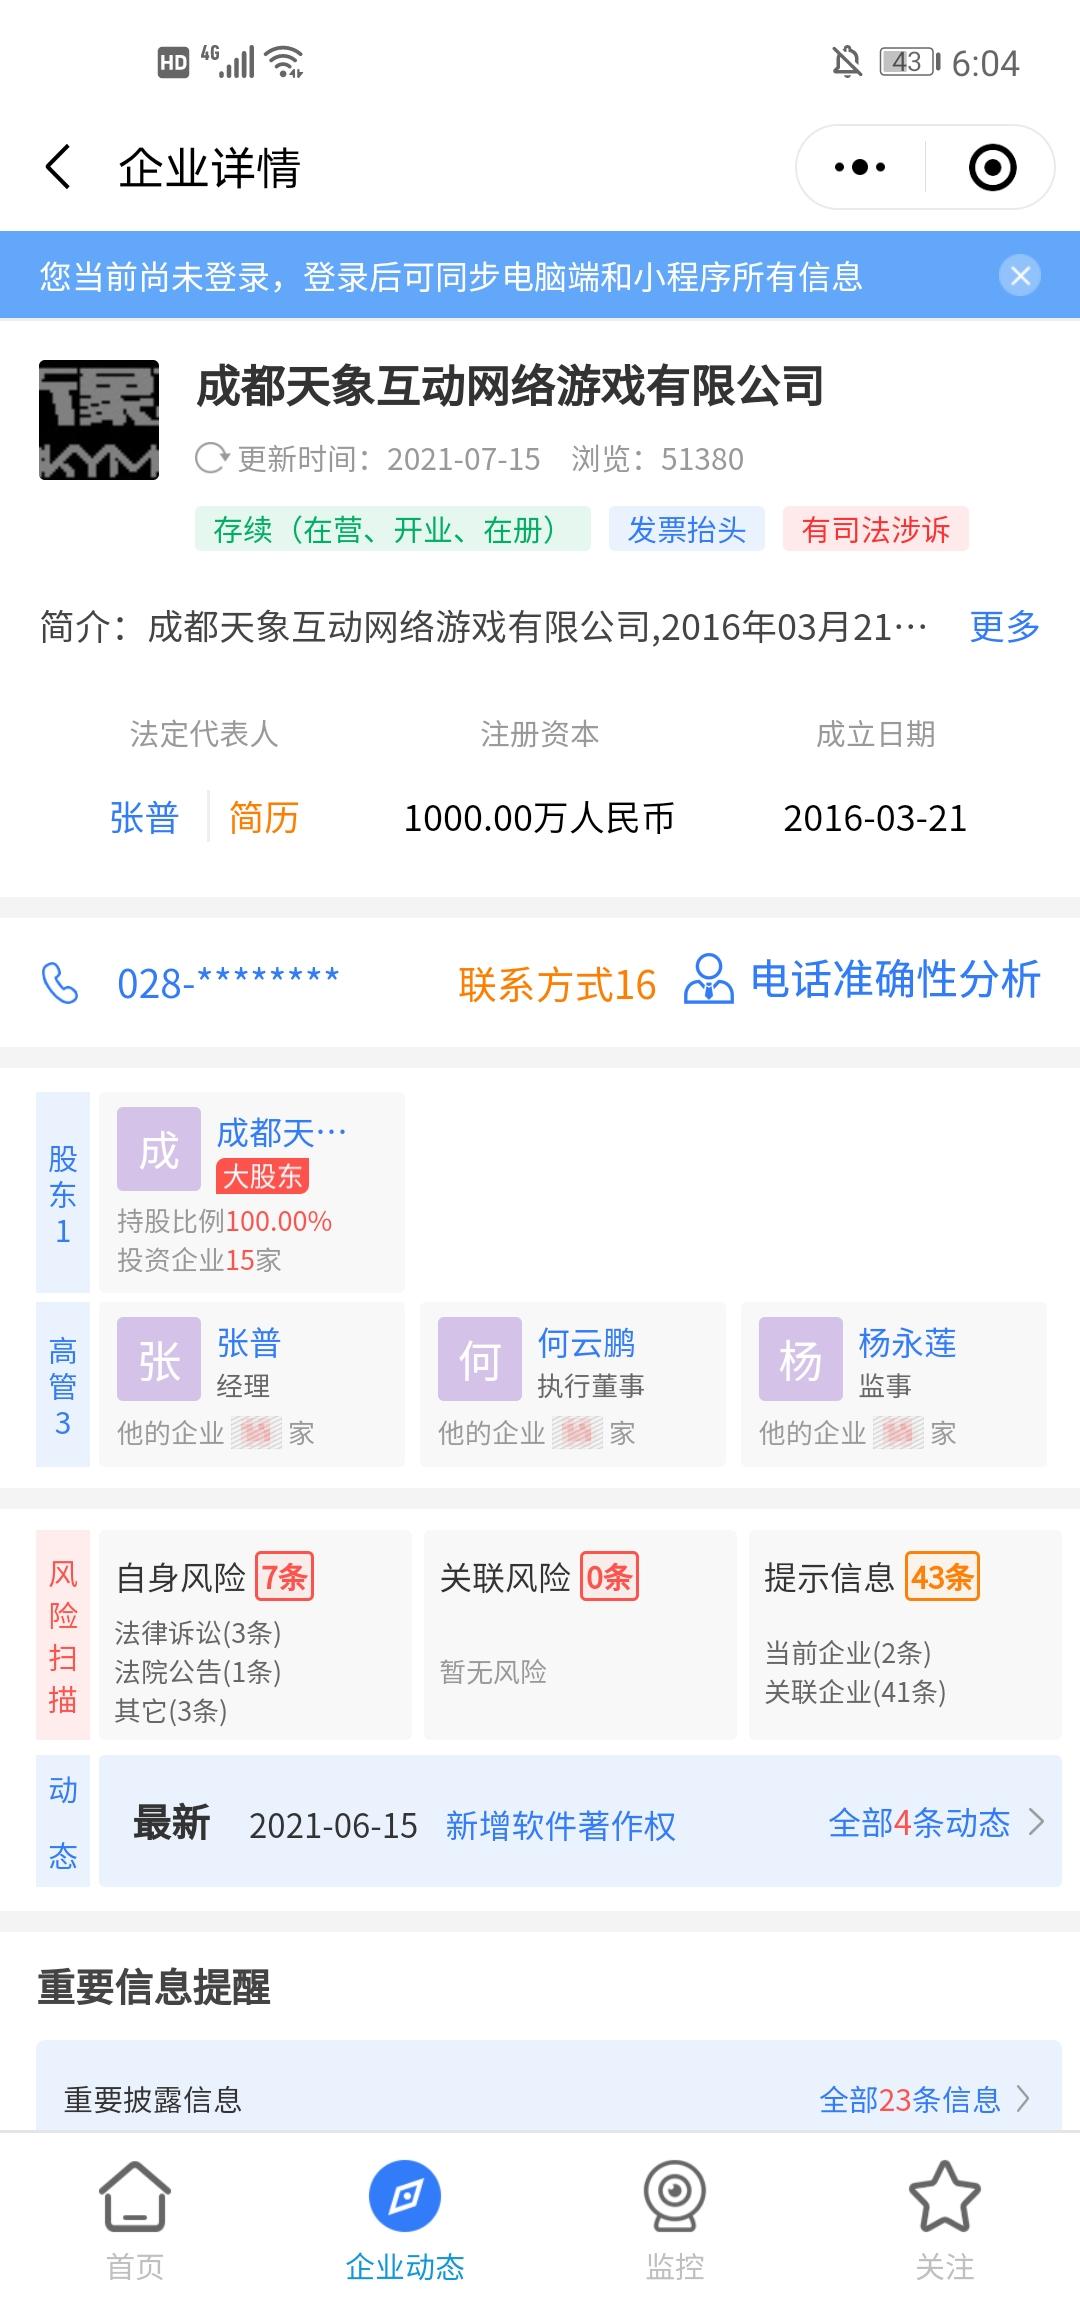Open the three-dot mini program menu
The height and width of the screenshot is (2310, 1080).
tap(860, 167)
